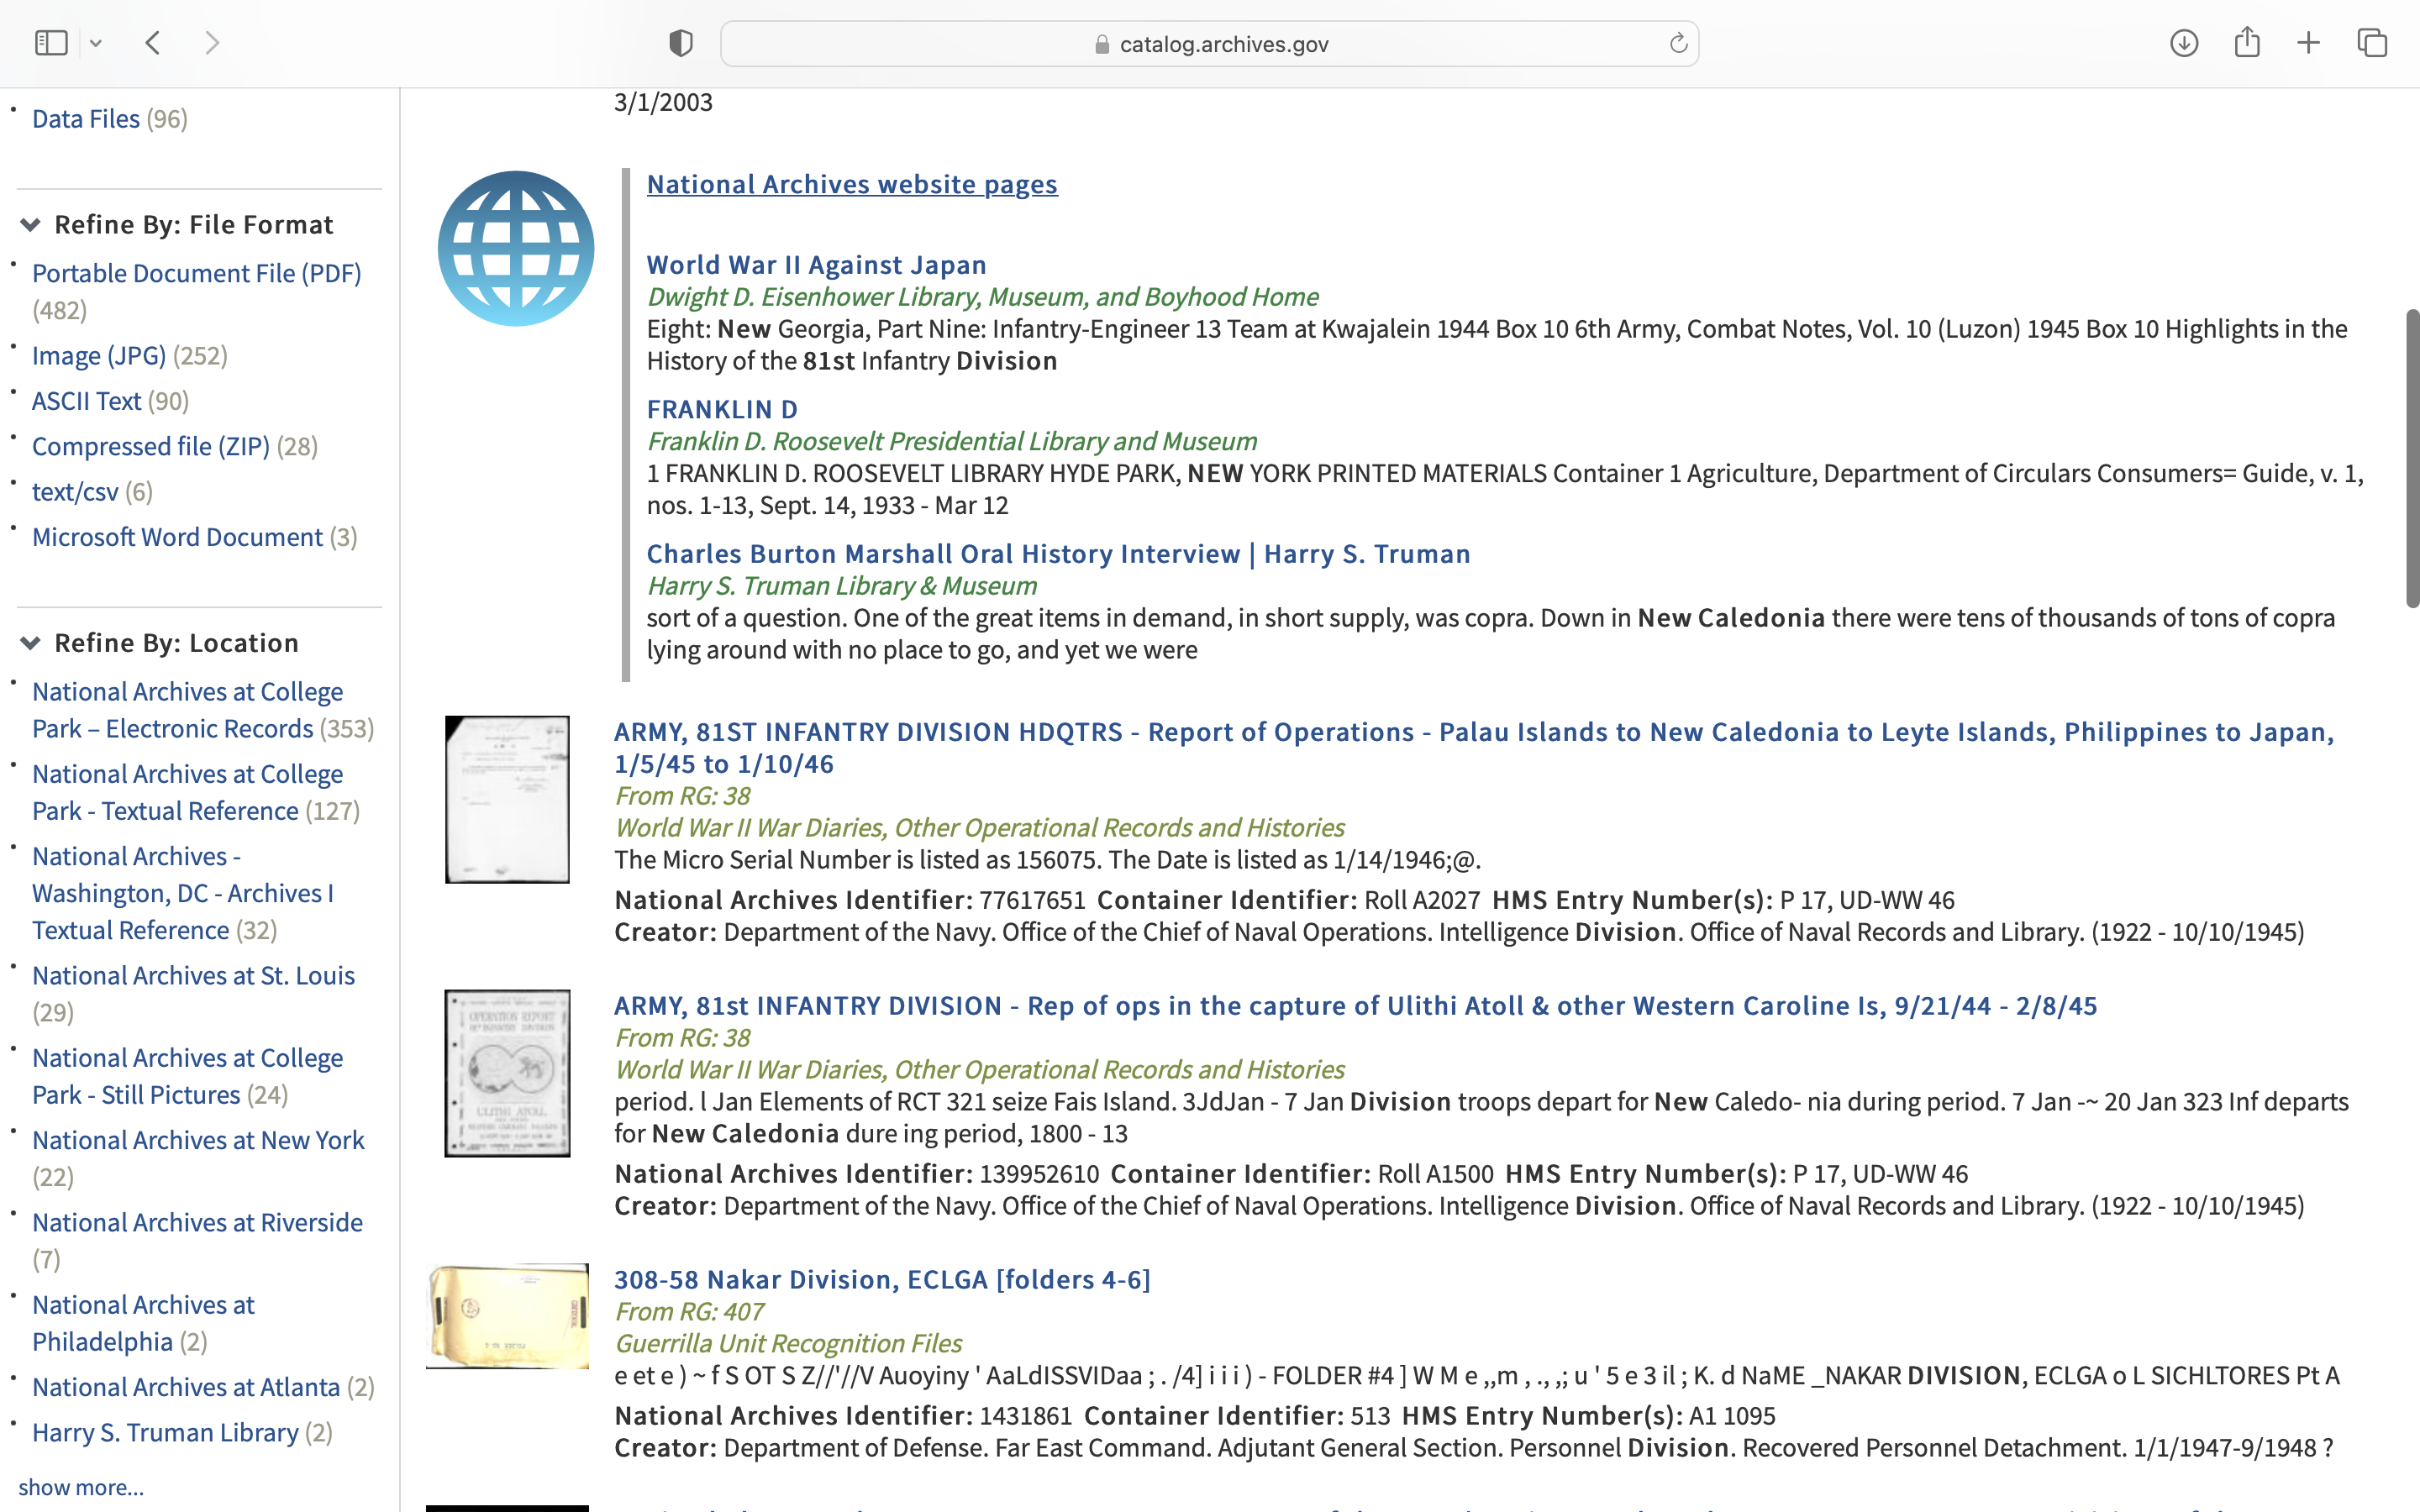This screenshot has height=1512, width=2420.
Task: Filter by Portable Document File (PDF)
Action: point(196,273)
